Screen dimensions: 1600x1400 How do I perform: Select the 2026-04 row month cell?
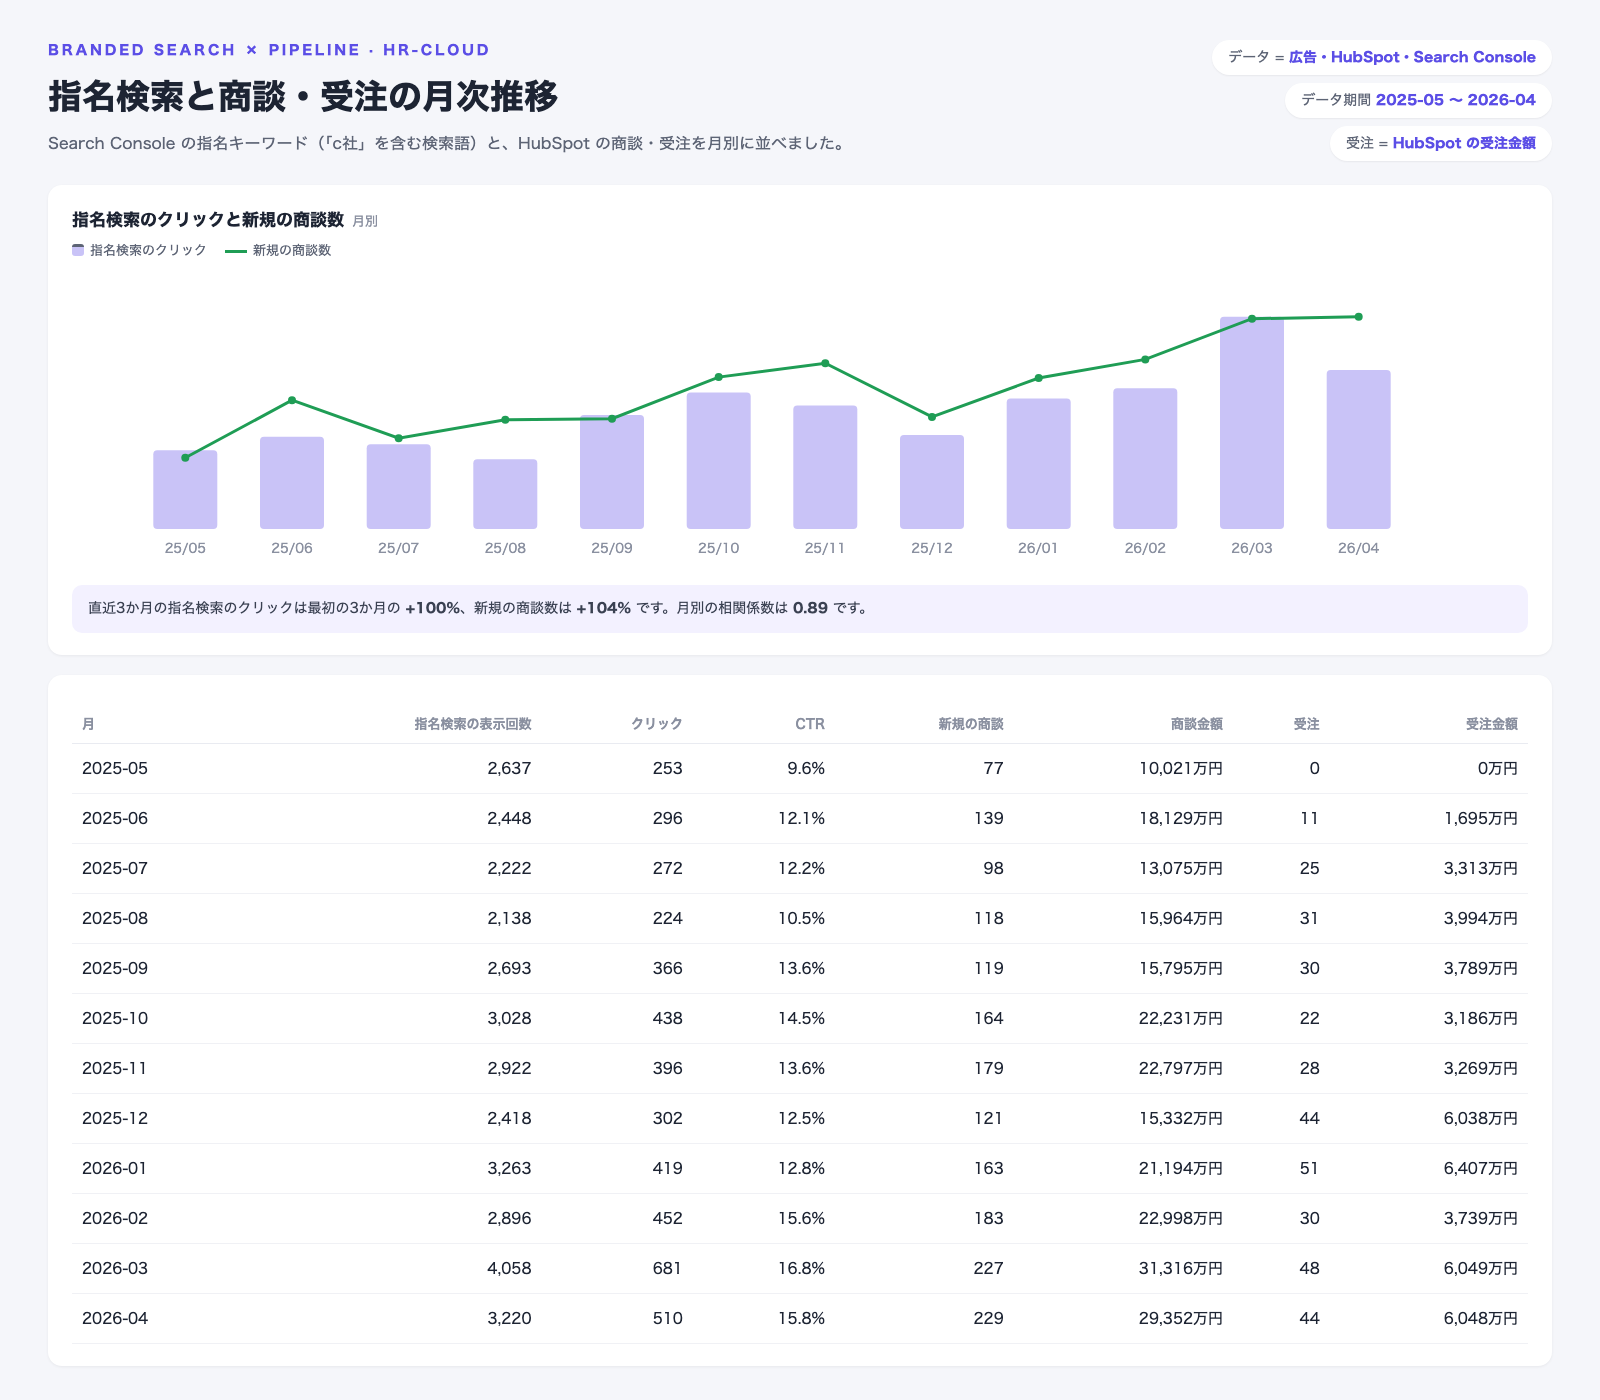(115, 1318)
